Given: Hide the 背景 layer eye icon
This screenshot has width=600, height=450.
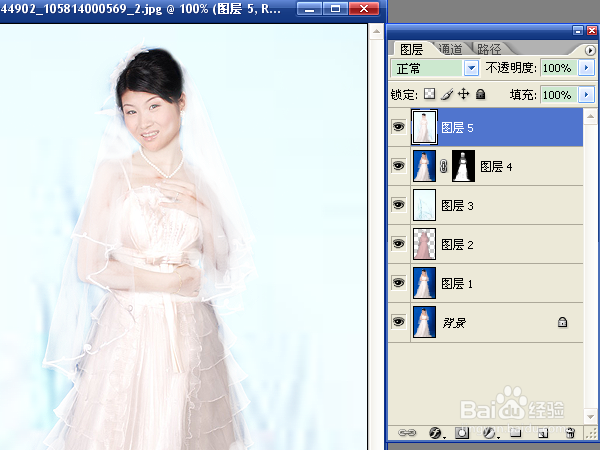Looking at the screenshot, I should [x=398, y=322].
